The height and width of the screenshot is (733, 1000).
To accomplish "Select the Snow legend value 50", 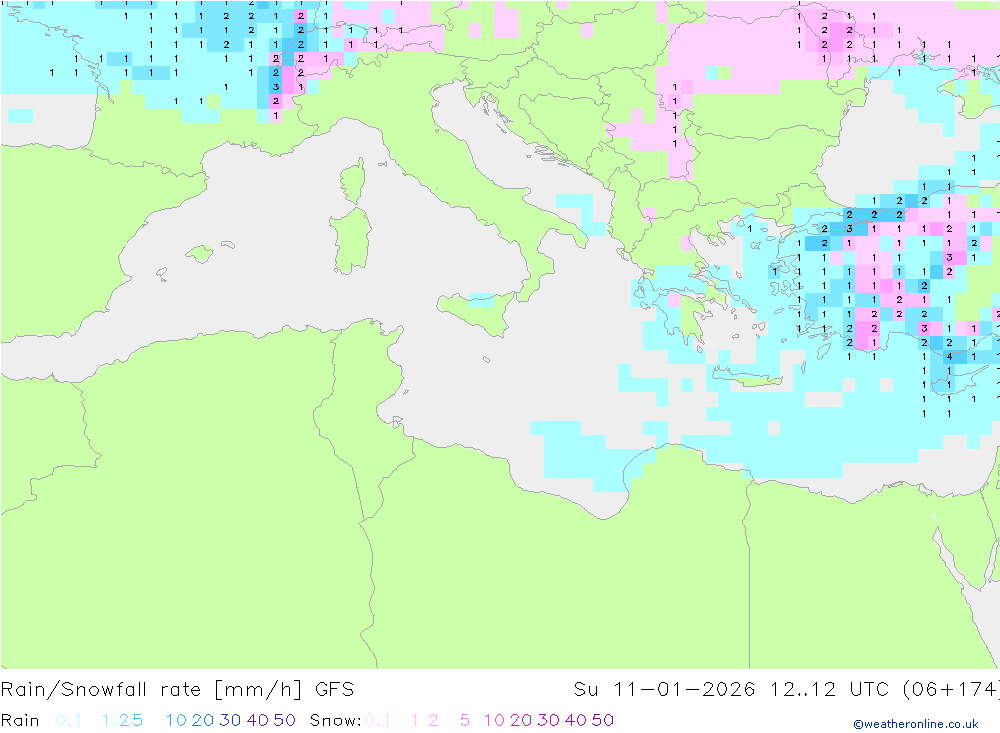I will (x=603, y=720).
